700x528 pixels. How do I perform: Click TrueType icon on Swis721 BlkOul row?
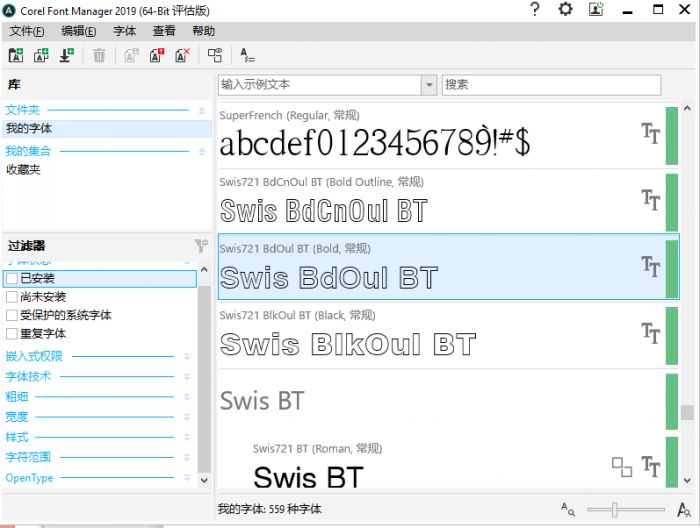click(650, 333)
